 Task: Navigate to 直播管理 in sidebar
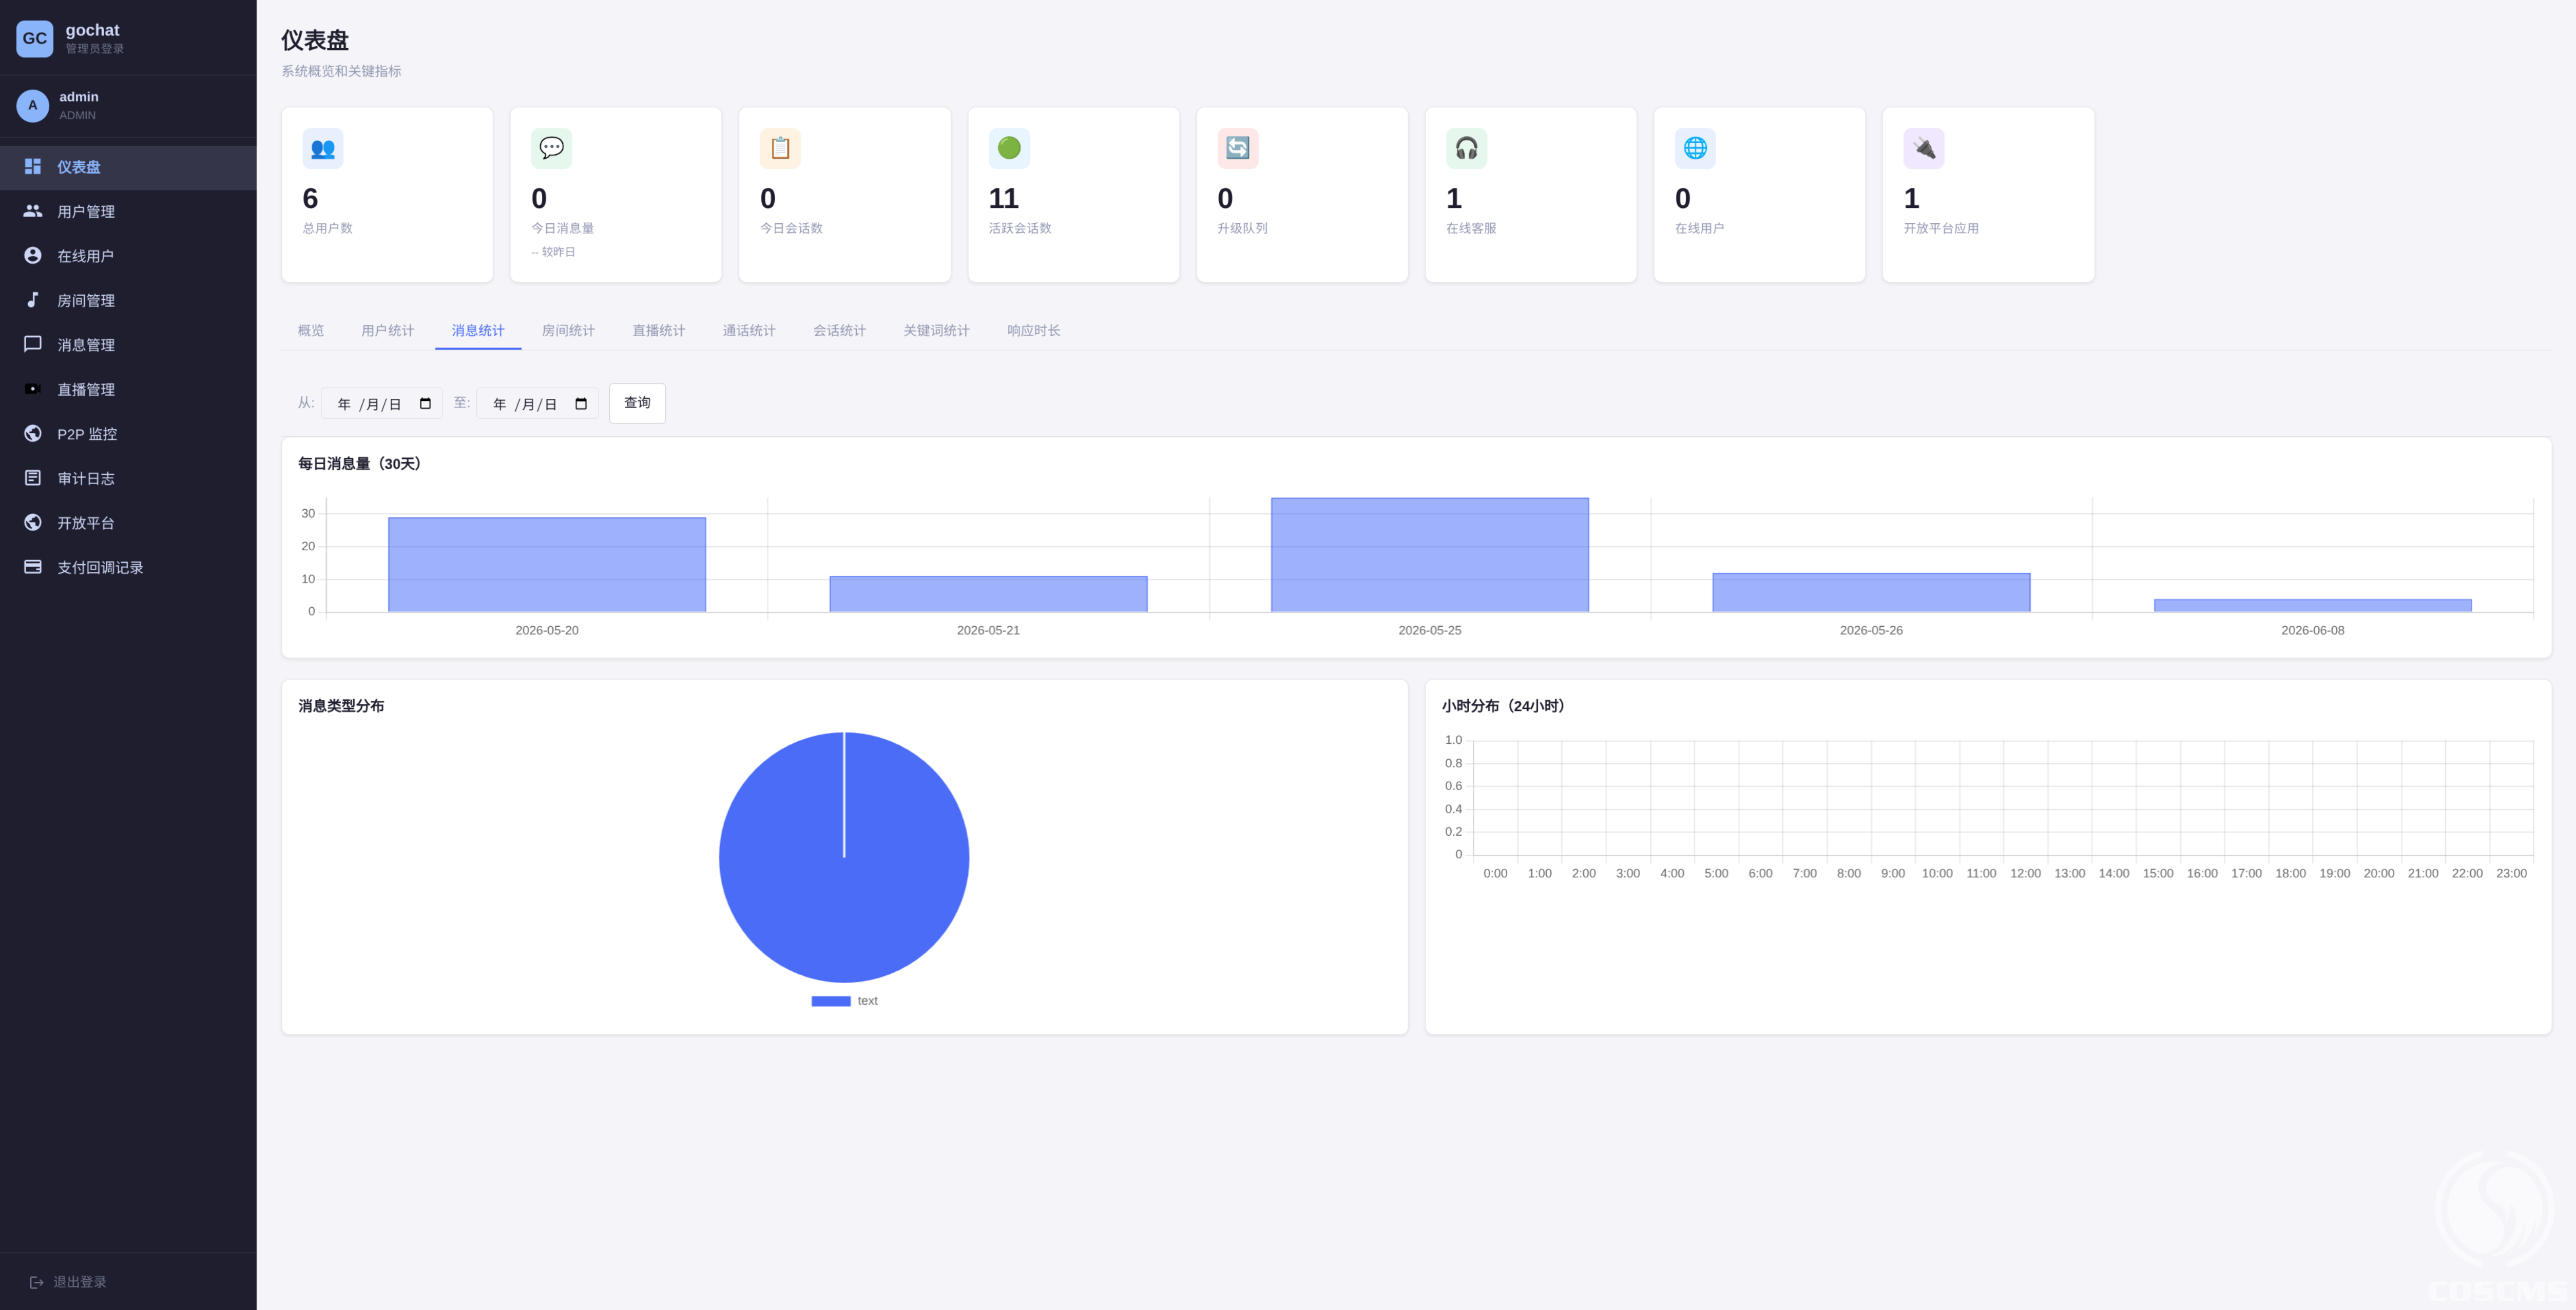[x=128, y=389]
